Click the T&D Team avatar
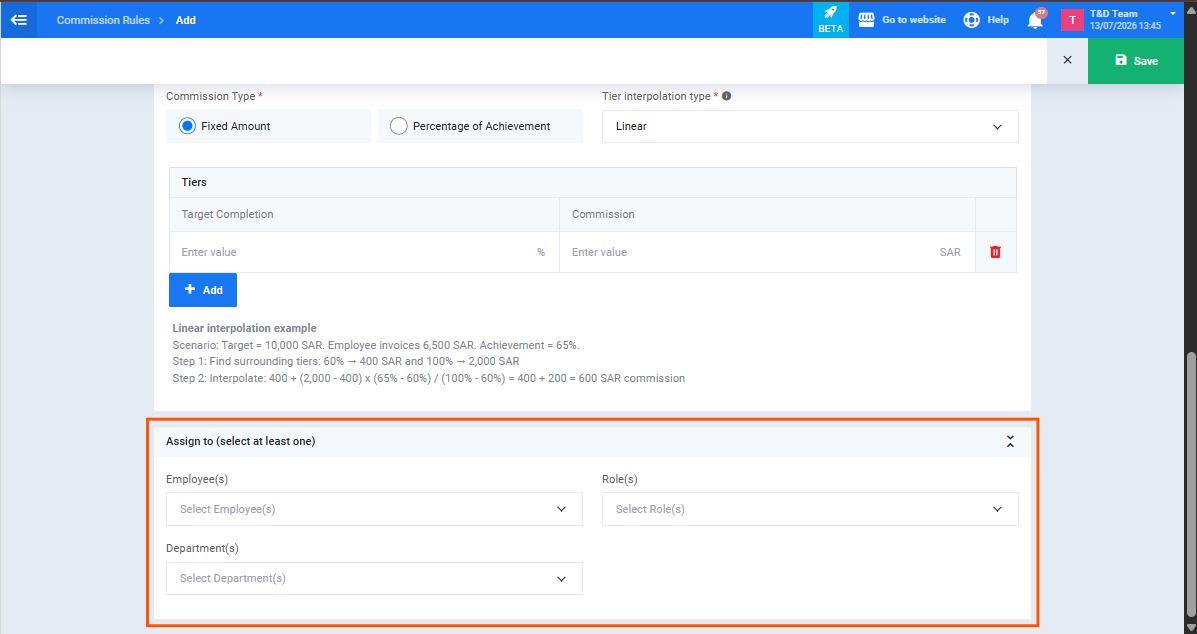The height and width of the screenshot is (634, 1197). (x=1072, y=20)
